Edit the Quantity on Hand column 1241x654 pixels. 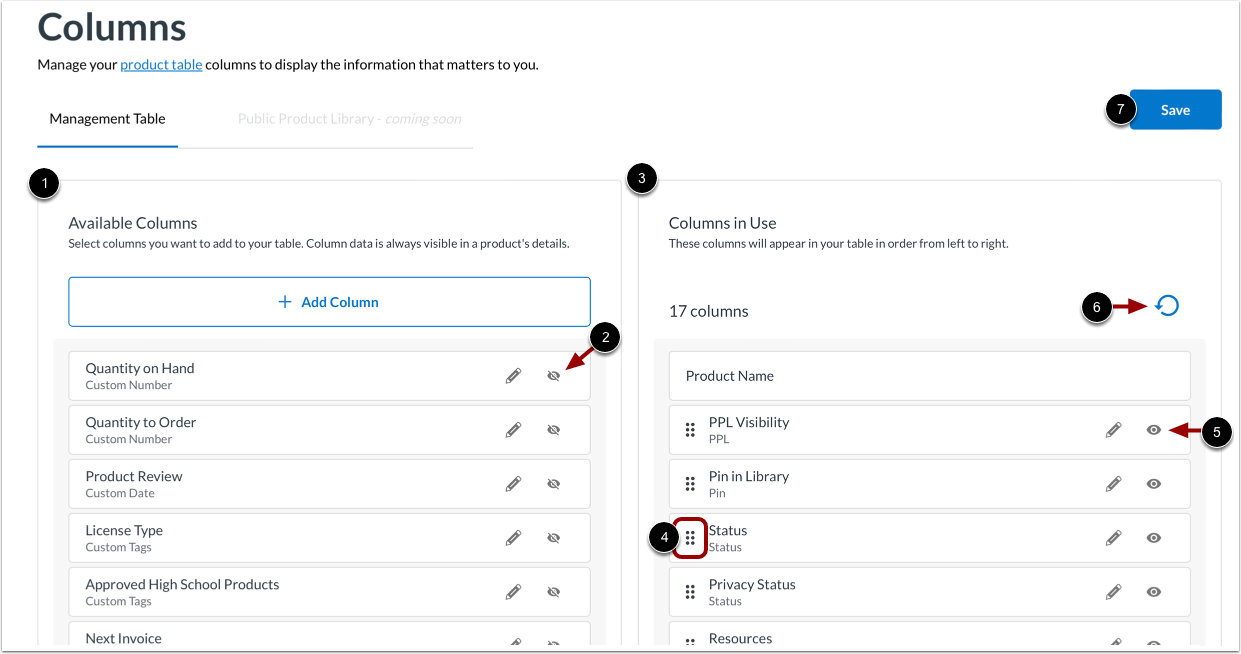[x=513, y=375]
